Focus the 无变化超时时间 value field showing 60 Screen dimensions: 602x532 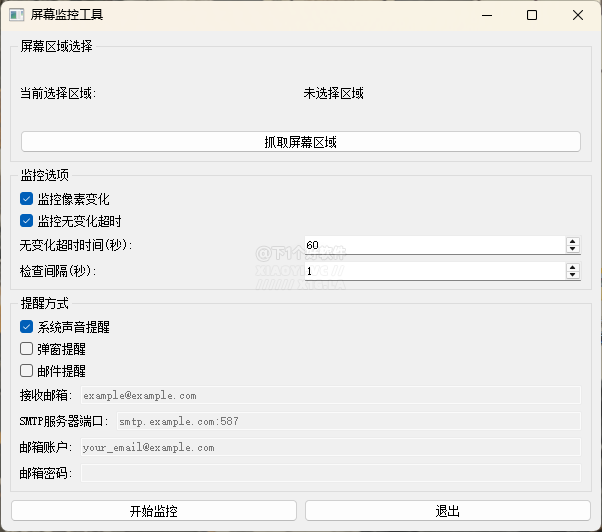tap(435, 245)
